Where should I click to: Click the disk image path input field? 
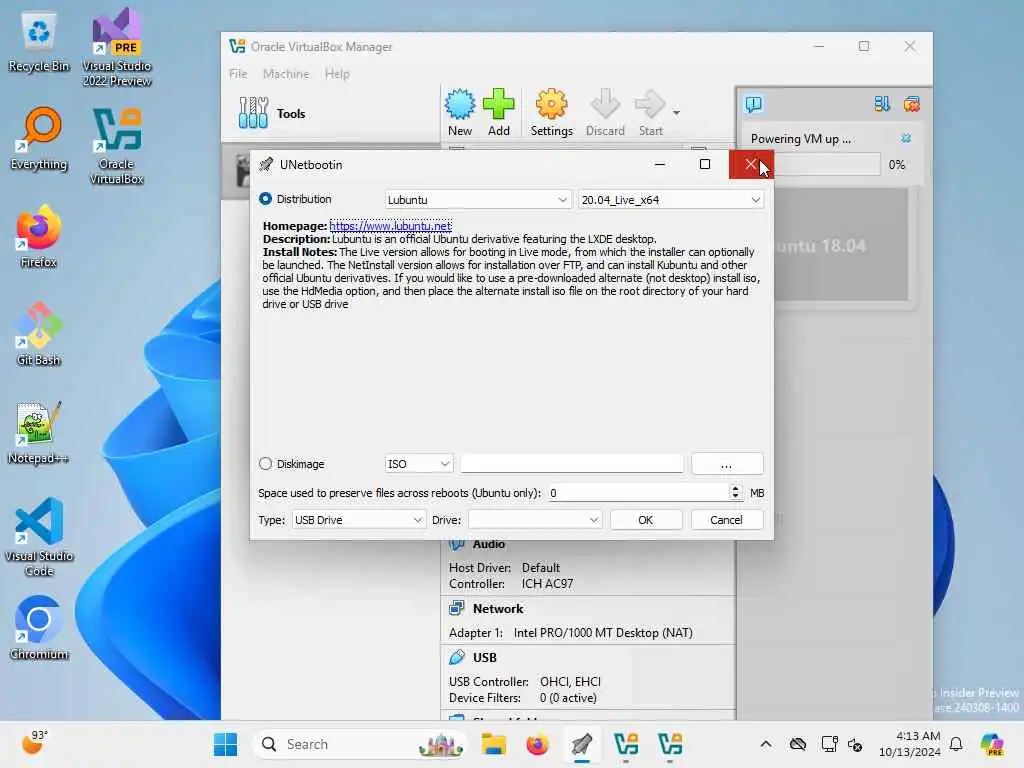571,464
